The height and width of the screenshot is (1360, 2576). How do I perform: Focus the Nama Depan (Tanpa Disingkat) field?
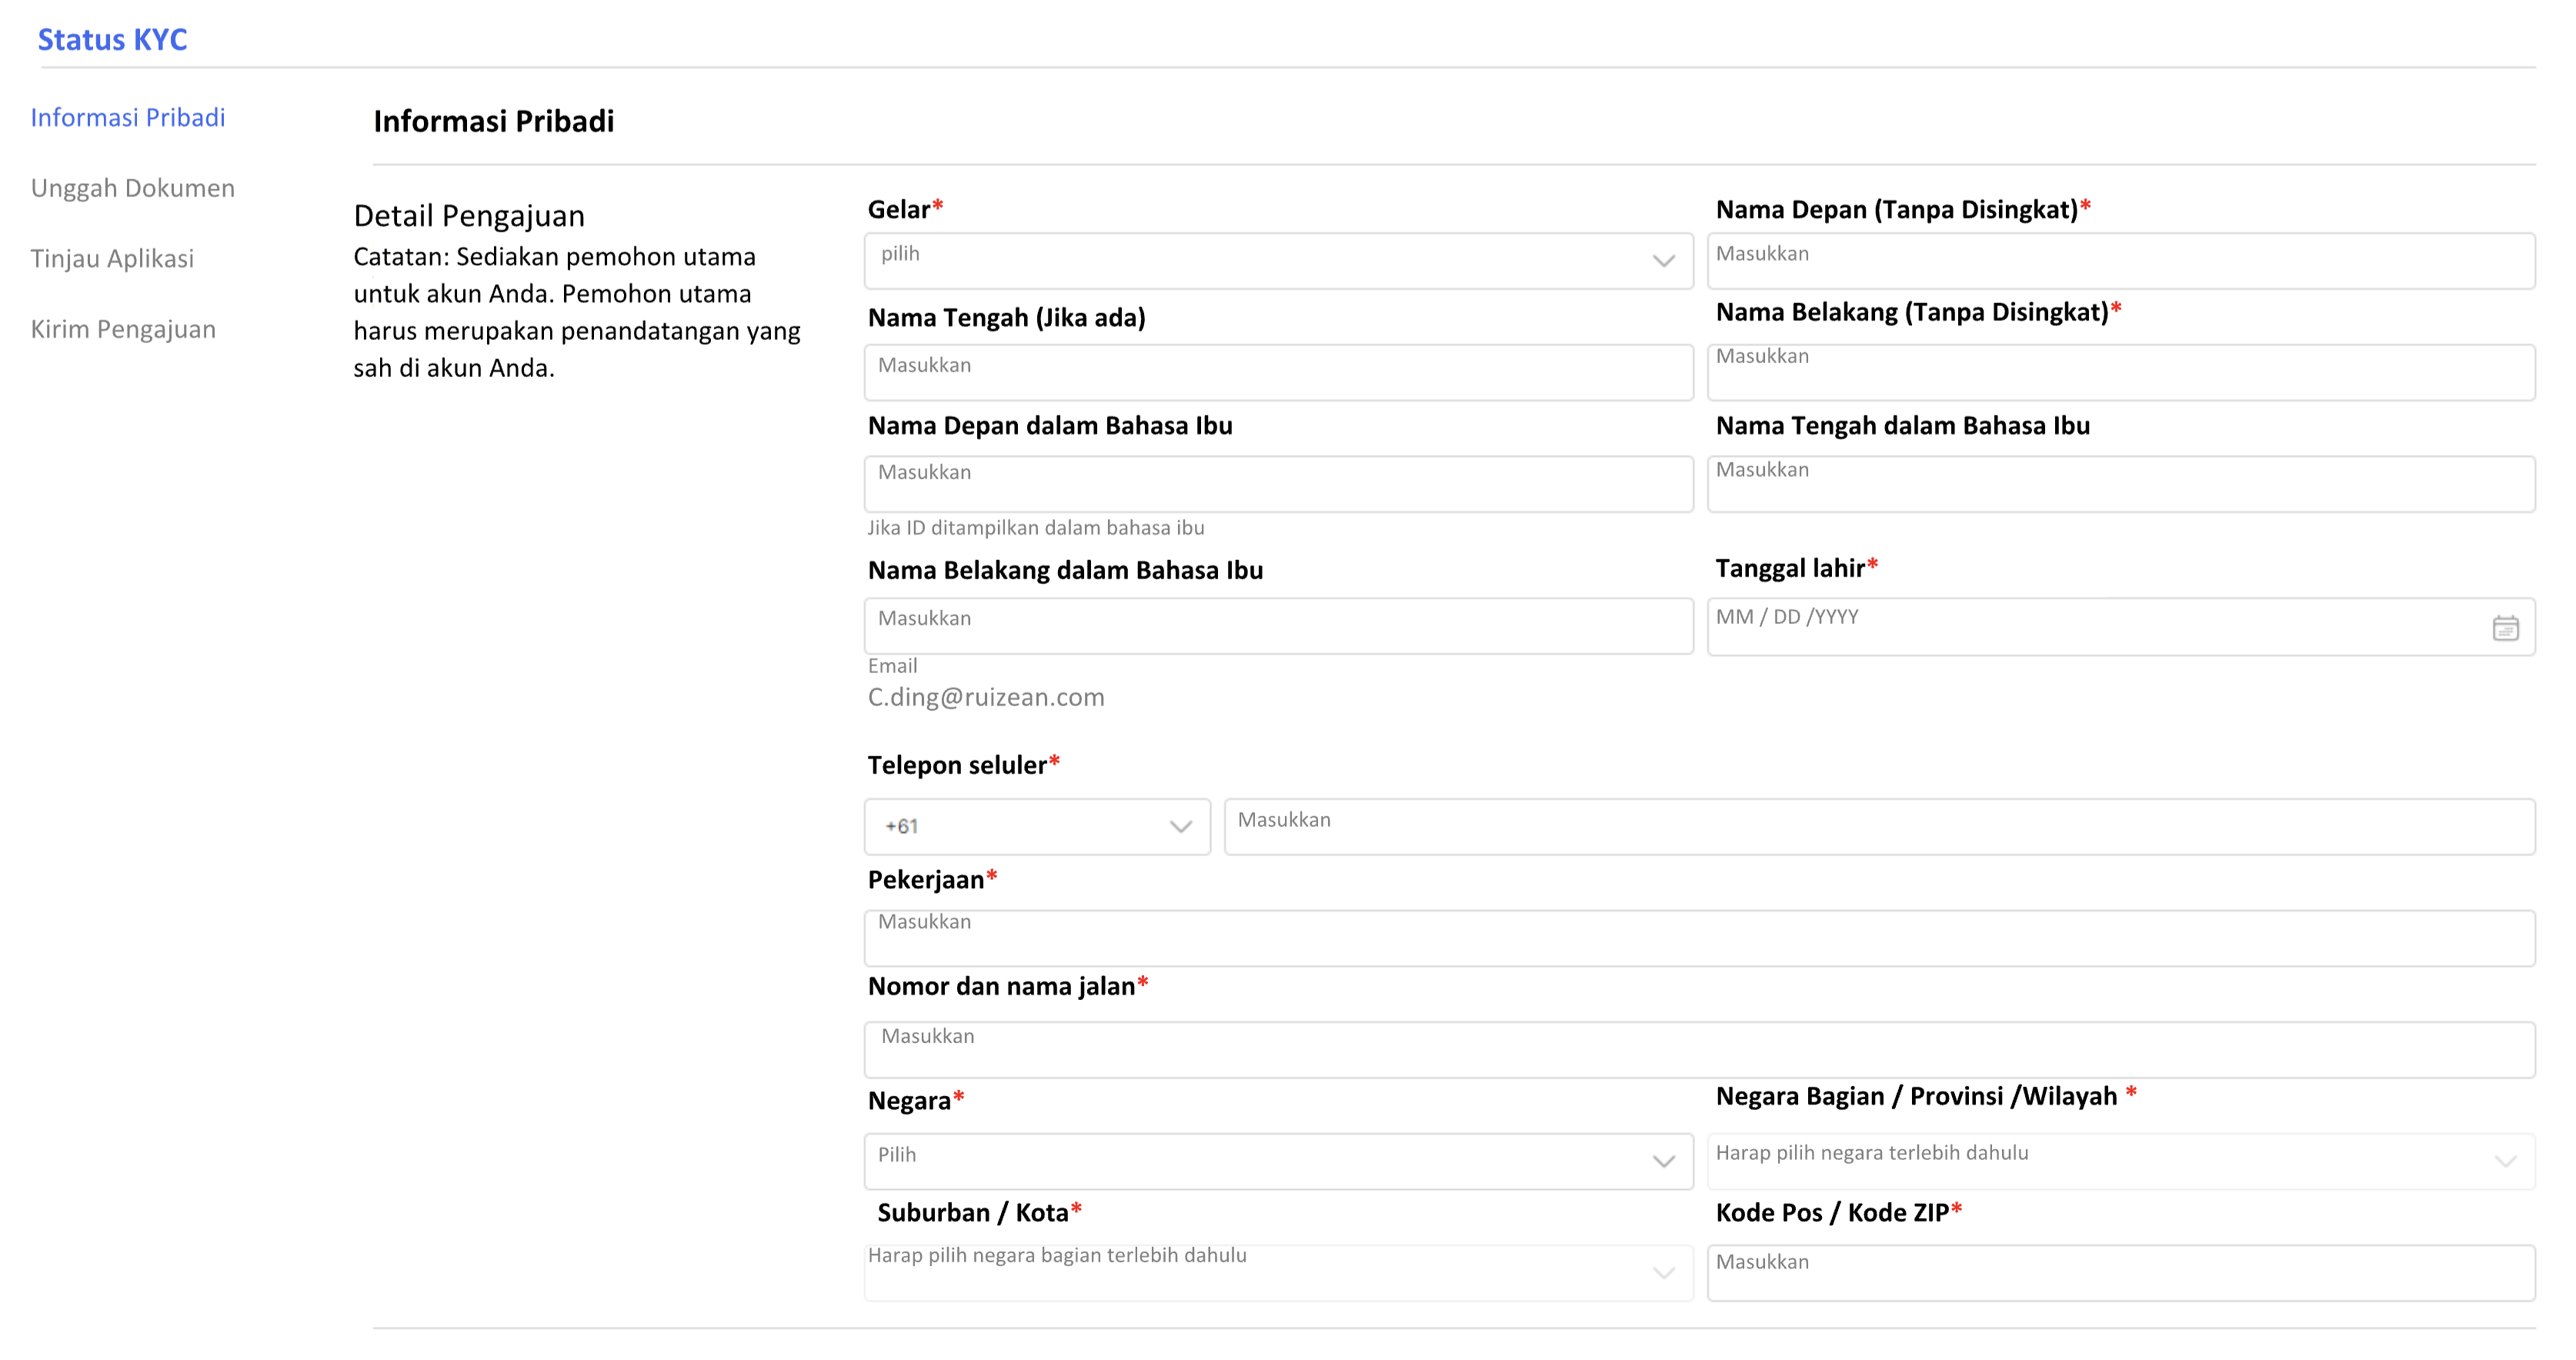point(2121,261)
